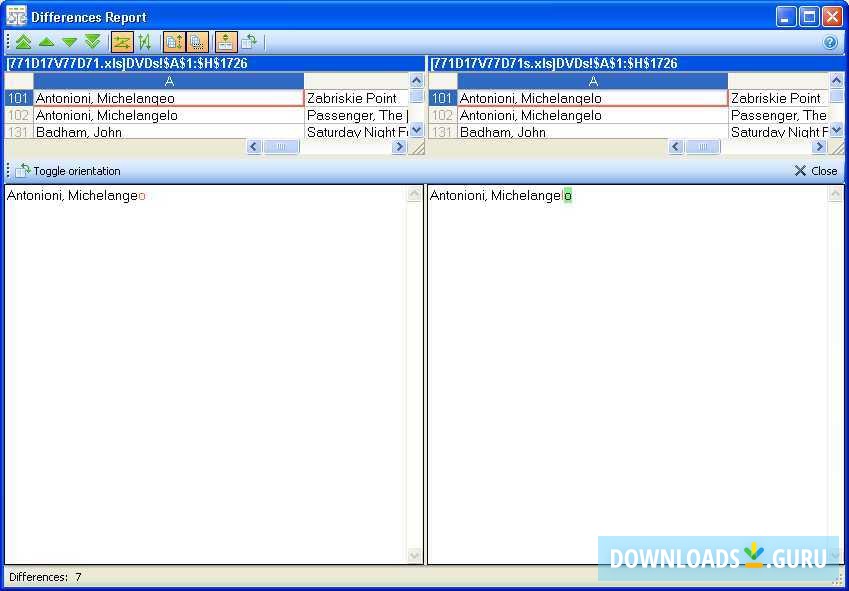
Task: Jump to the first difference
Action: 24,41
